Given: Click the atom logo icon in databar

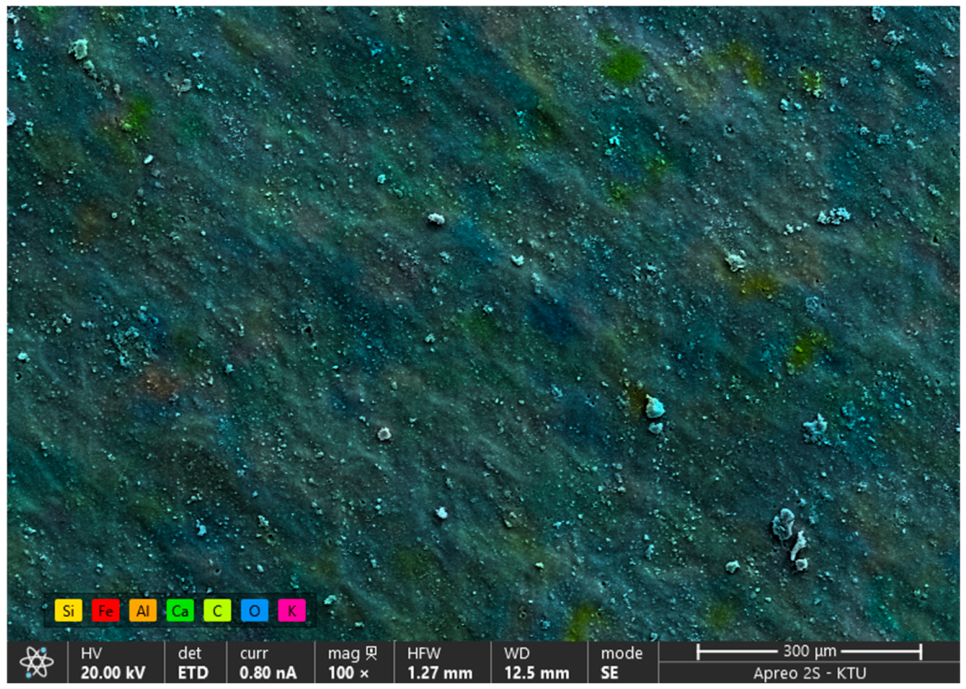Looking at the screenshot, I should tap(37, 662).
